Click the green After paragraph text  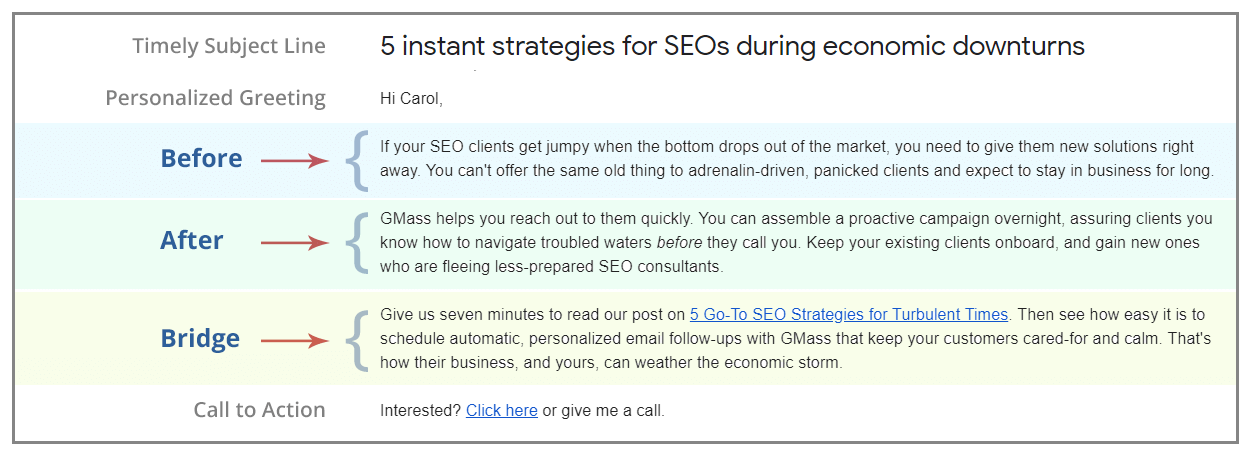[x=796, y=243]
